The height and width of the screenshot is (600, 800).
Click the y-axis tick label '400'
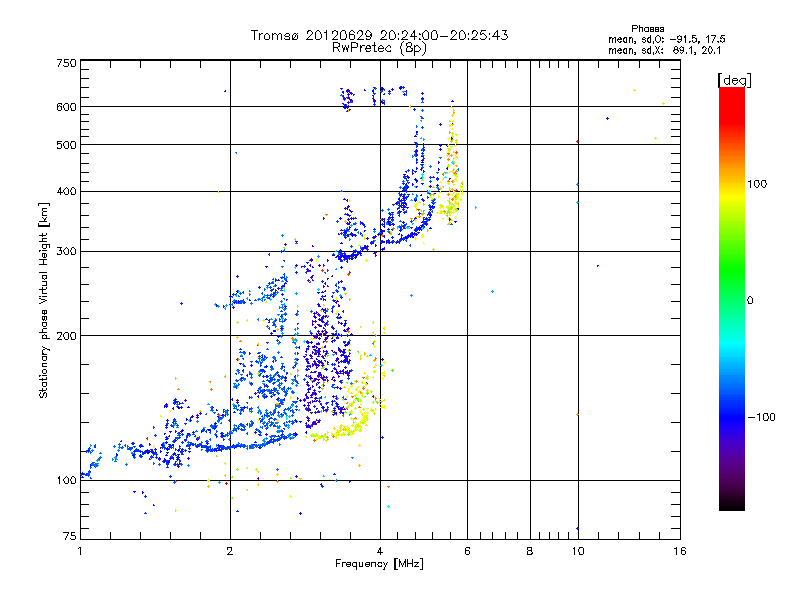pos(66,191)
